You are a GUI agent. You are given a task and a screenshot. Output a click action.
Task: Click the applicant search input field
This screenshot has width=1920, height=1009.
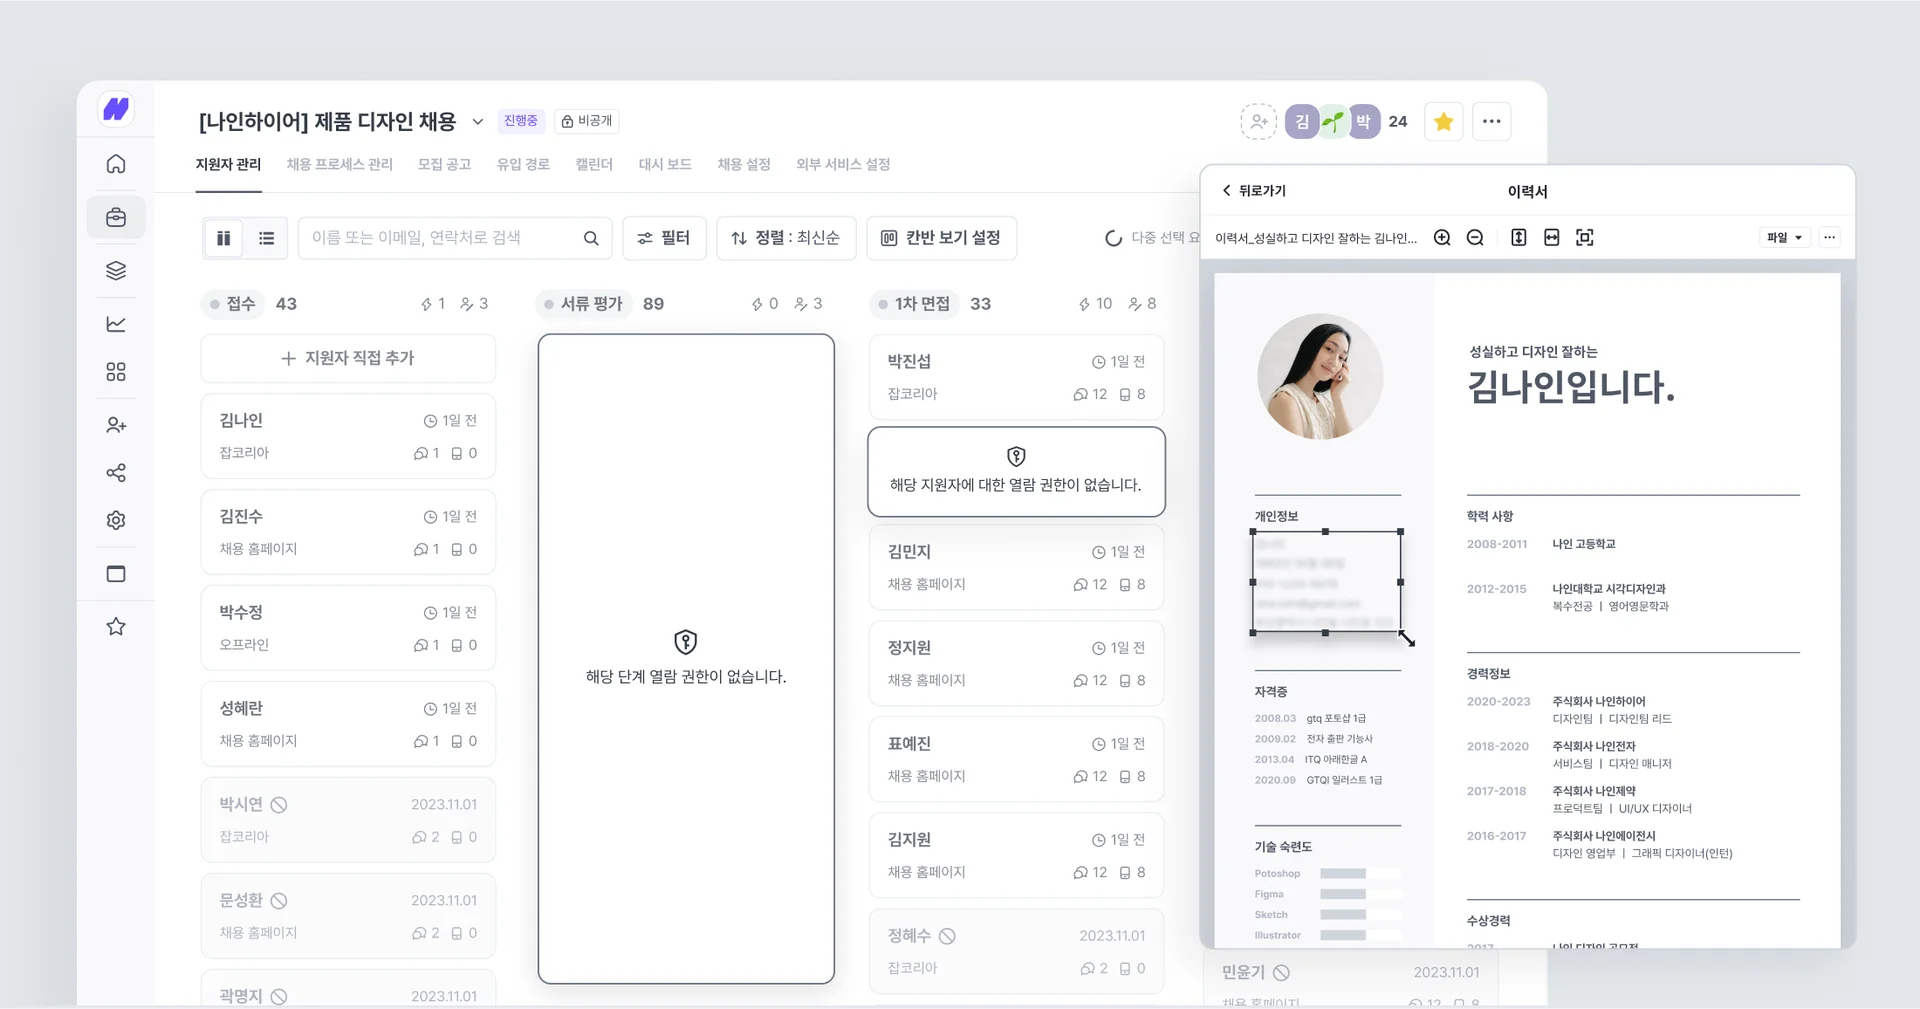(x=450, y=238)
